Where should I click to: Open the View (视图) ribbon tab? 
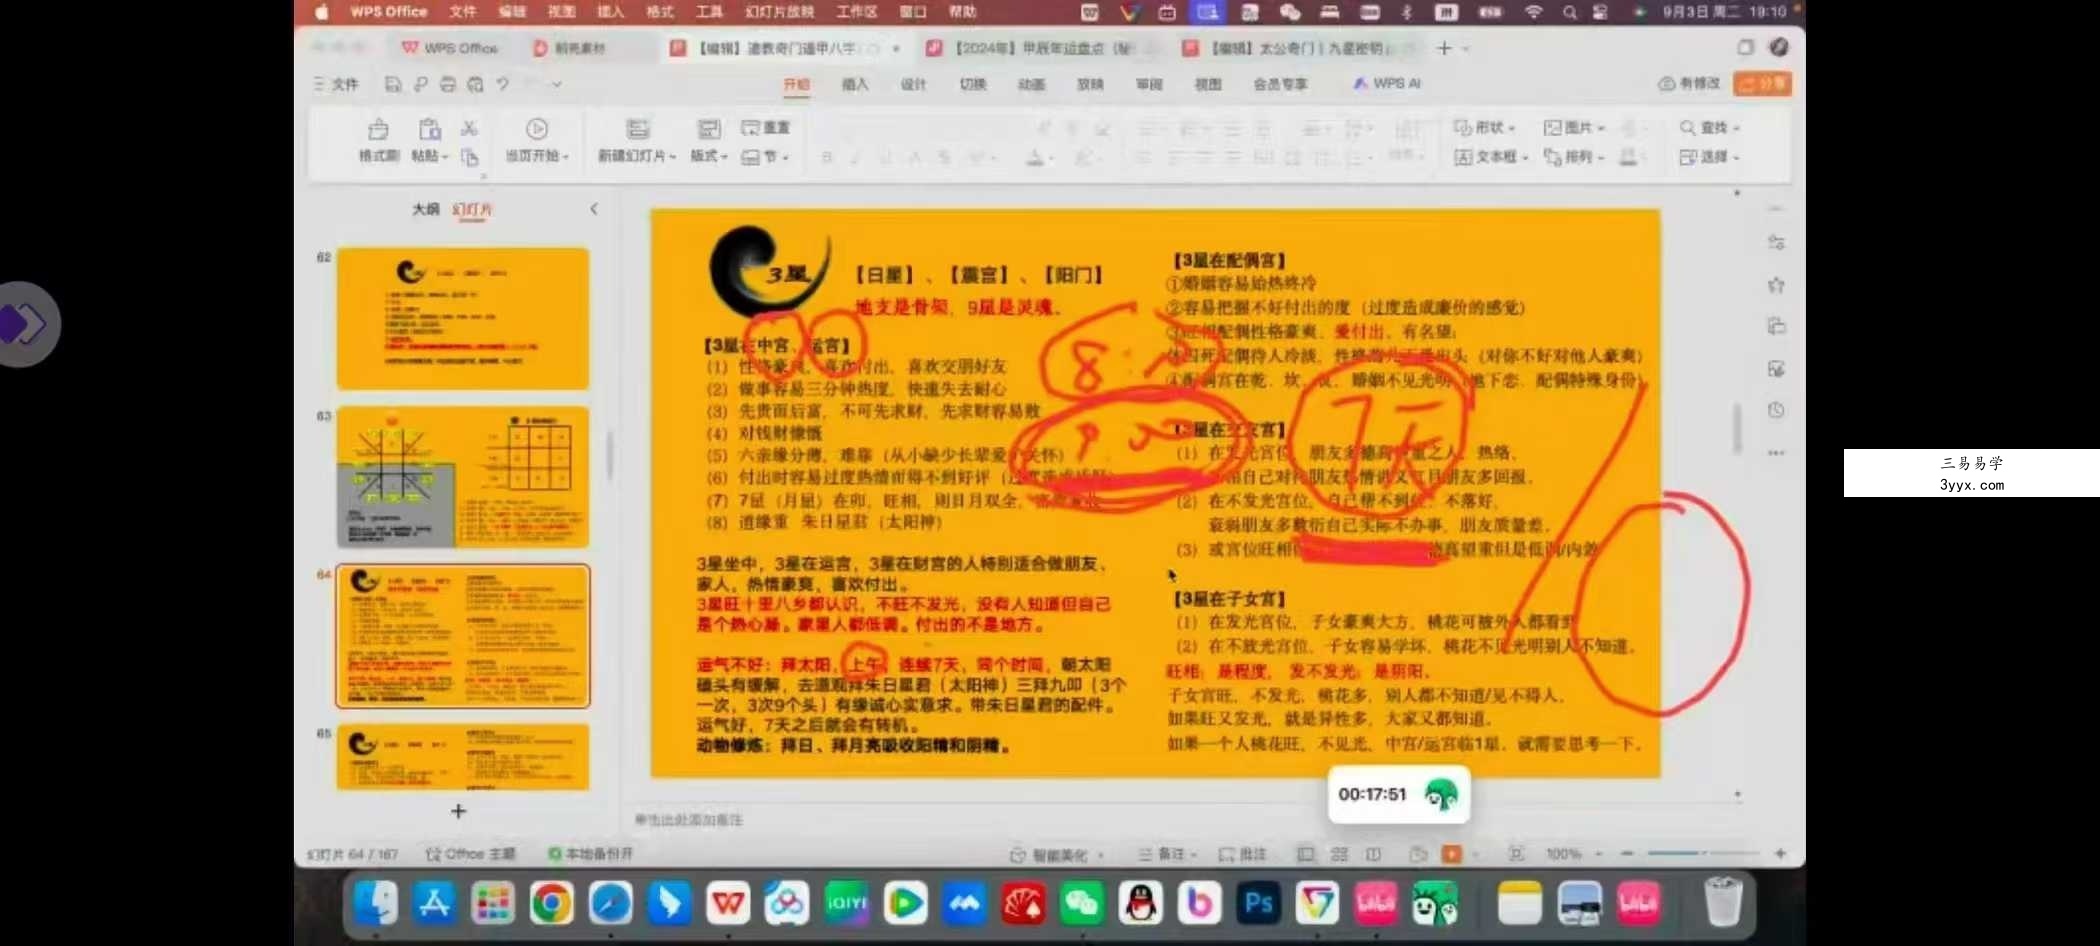click(1208, 84)
